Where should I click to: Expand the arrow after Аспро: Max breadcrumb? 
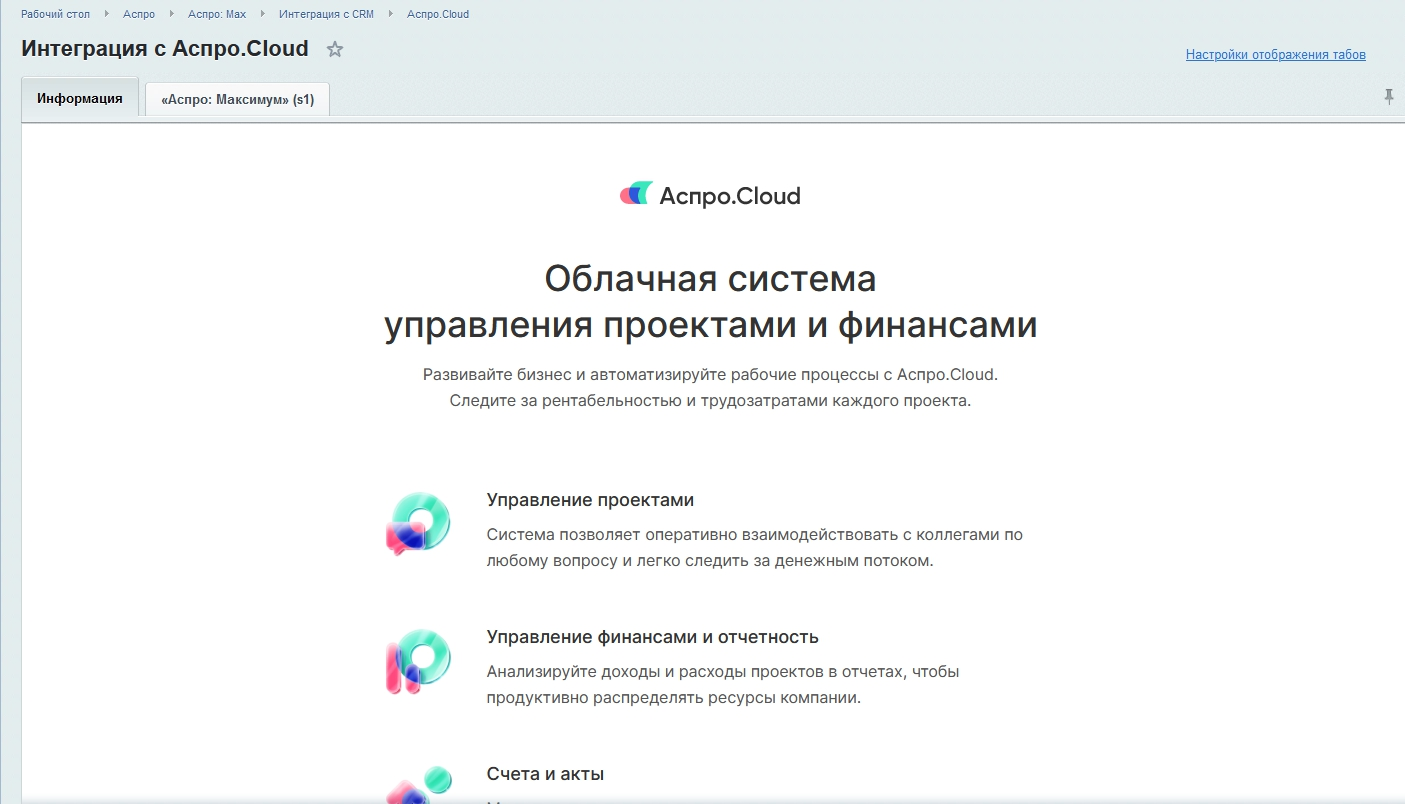pos(263,14)
